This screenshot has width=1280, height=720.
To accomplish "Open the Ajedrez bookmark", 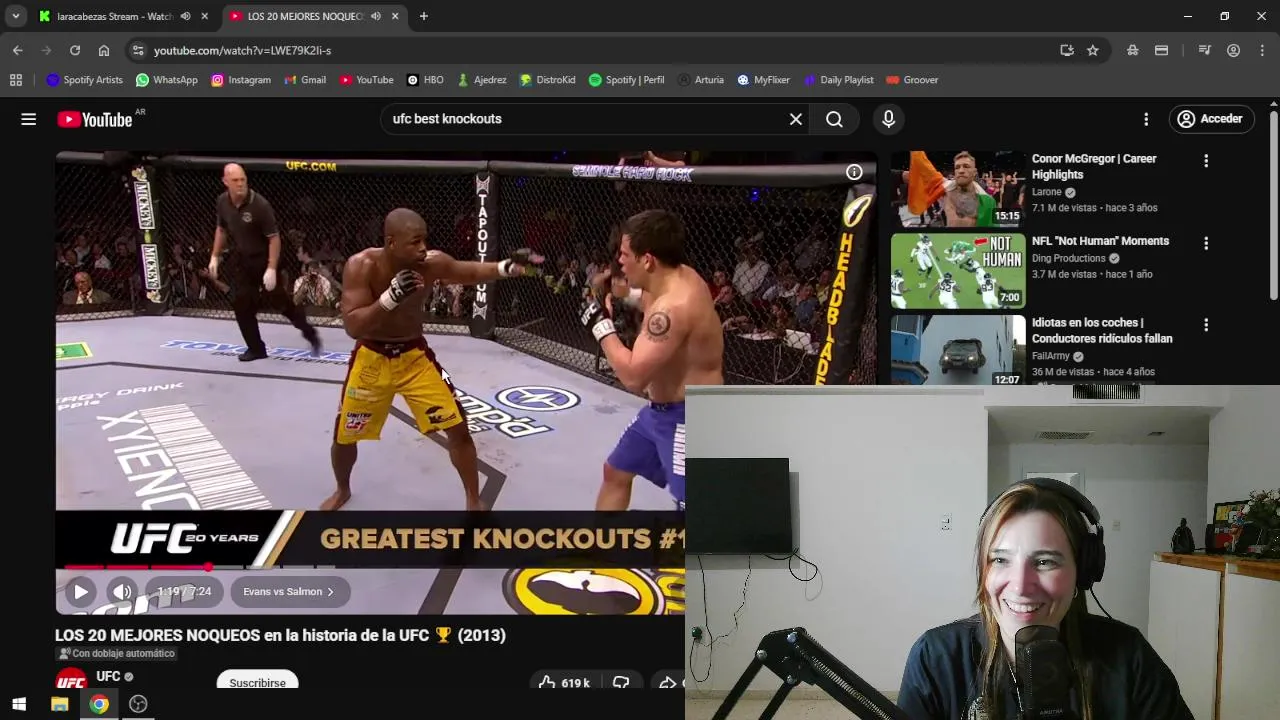I will pyautogui.click(x=481, y=80).
